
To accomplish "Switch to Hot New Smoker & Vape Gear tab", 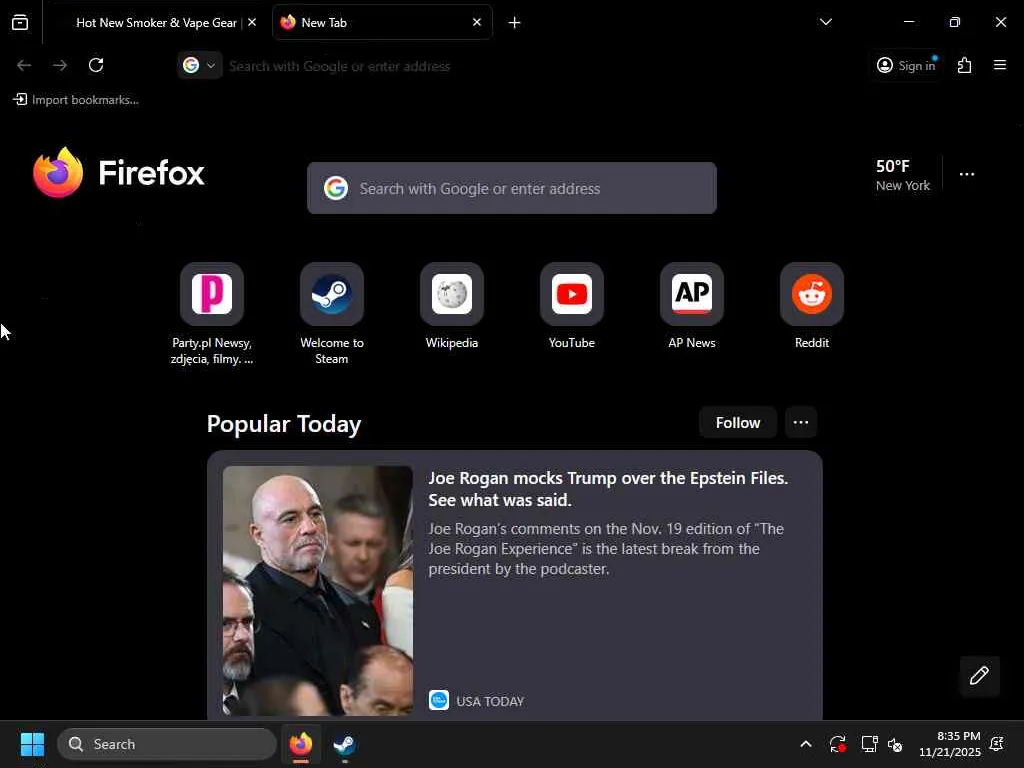I will pyautogui.click(x=155, y=22).
